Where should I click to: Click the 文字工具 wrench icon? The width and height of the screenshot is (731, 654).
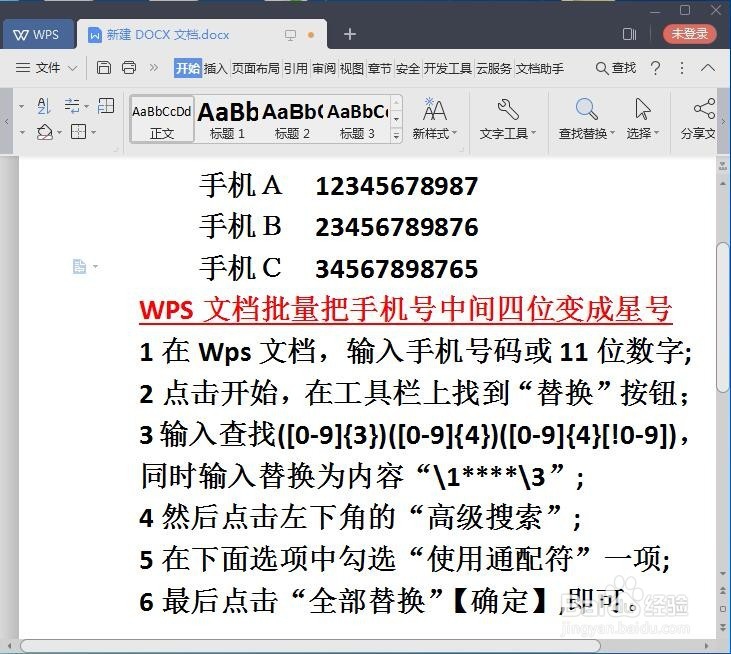coord(507,110)
